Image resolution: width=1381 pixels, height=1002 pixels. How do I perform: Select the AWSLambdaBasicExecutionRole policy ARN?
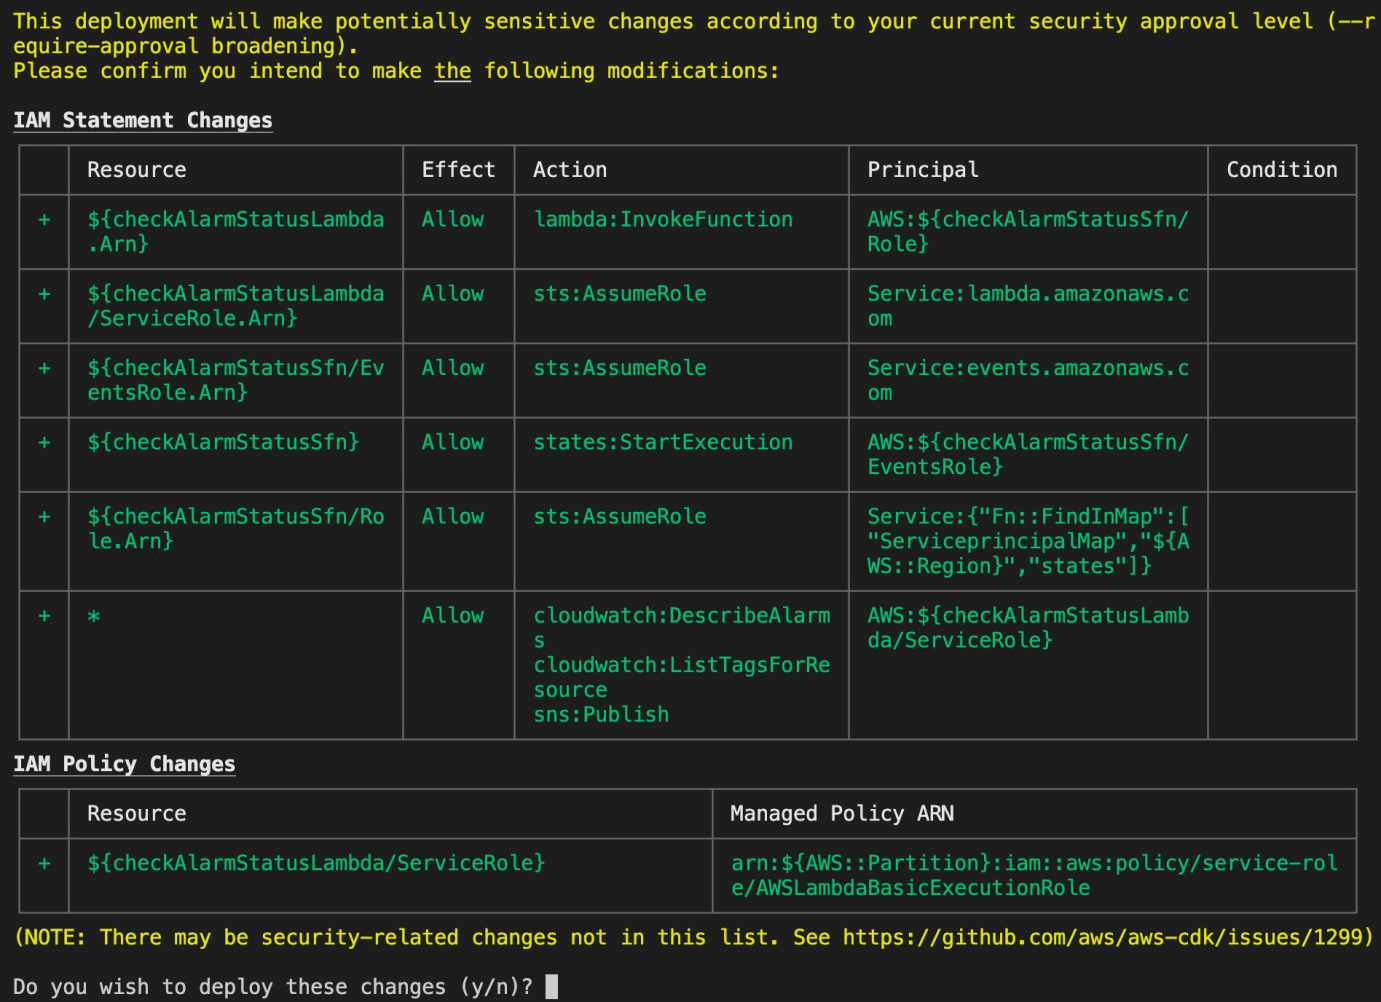pos(1030,875)
